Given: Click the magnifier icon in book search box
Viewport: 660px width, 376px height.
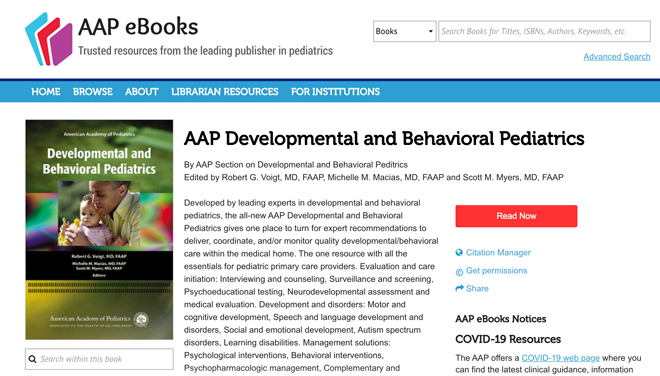Looking at the screenshot, I should 32,359.
